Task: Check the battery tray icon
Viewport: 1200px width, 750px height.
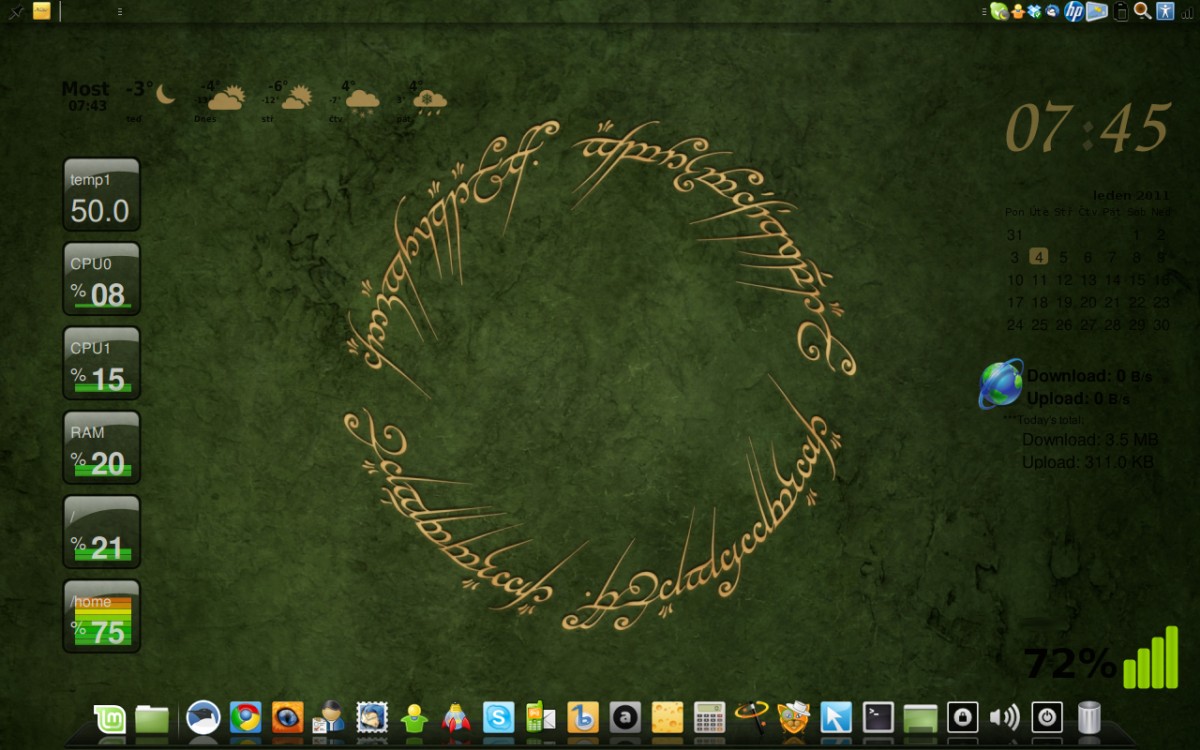Action: click(x=1121, y=11)
